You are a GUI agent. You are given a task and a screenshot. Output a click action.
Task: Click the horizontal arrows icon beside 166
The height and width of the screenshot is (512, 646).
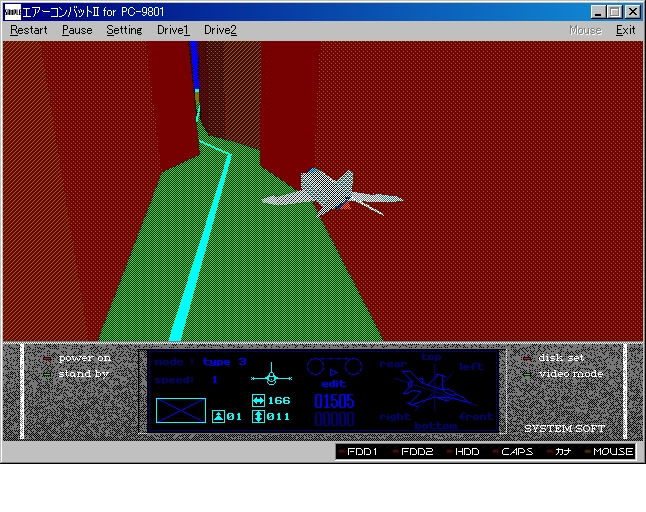point(258,400)
